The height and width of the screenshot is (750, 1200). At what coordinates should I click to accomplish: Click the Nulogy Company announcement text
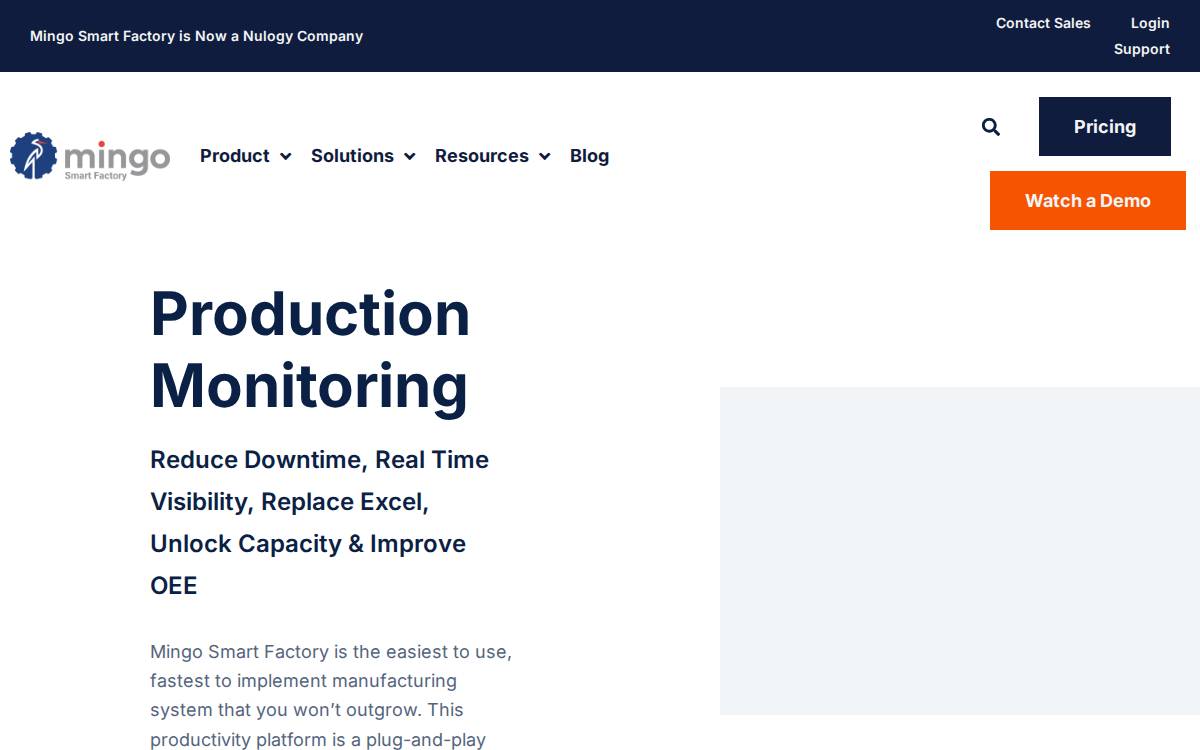(x=196, y=36)
